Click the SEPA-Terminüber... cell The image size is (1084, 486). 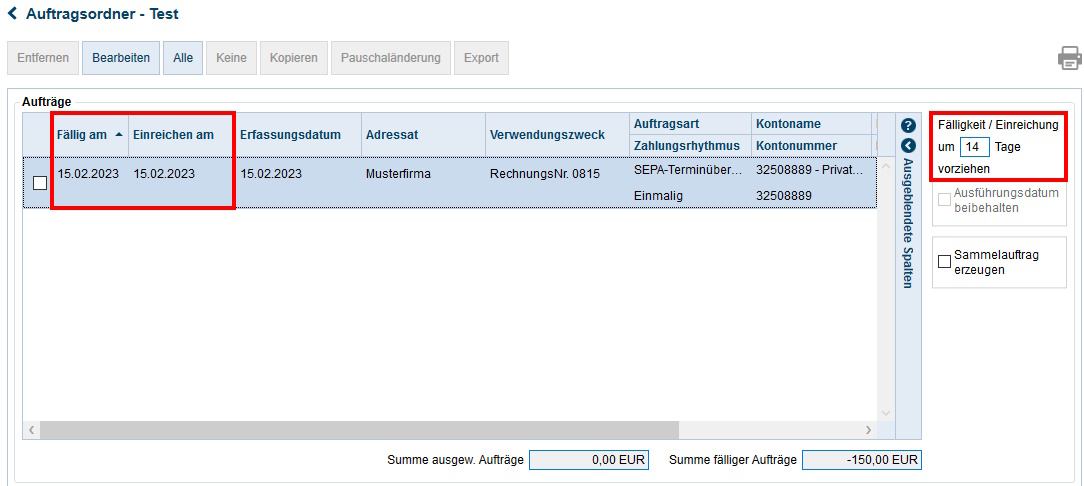[x=689, y=170]
